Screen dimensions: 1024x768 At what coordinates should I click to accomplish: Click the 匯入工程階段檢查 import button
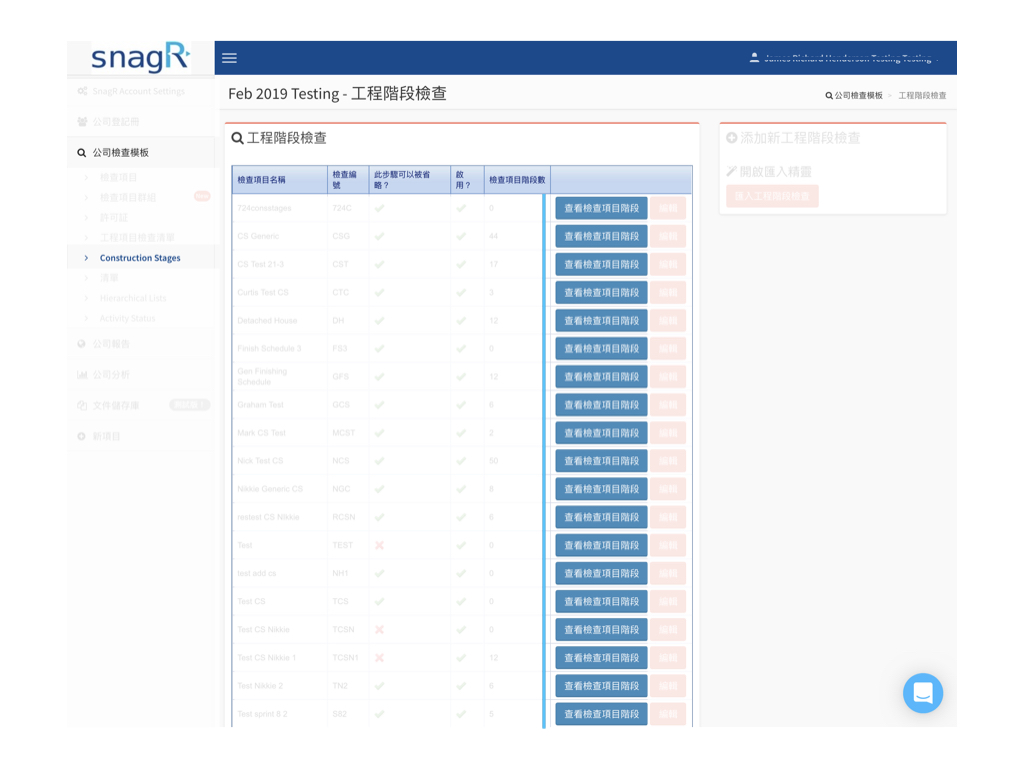(772, 196)
